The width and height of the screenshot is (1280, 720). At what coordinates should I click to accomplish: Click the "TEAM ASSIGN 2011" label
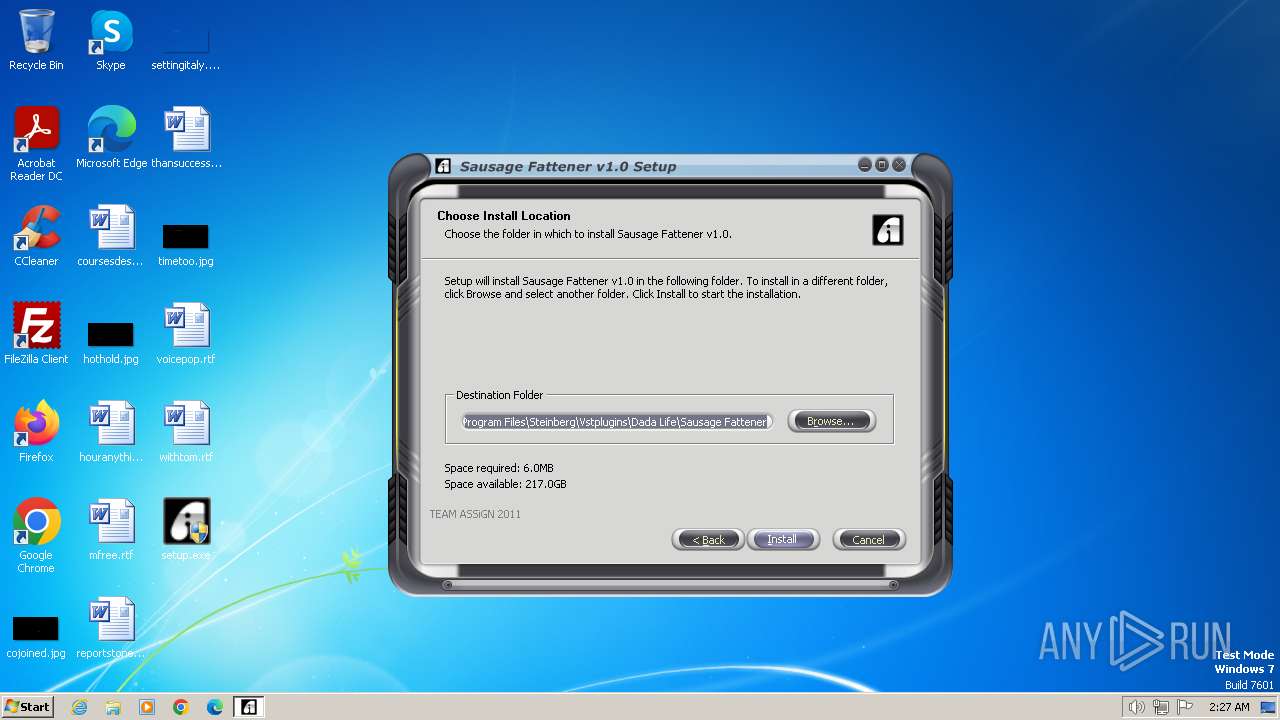pyautogui.click(x=475, y=514)
